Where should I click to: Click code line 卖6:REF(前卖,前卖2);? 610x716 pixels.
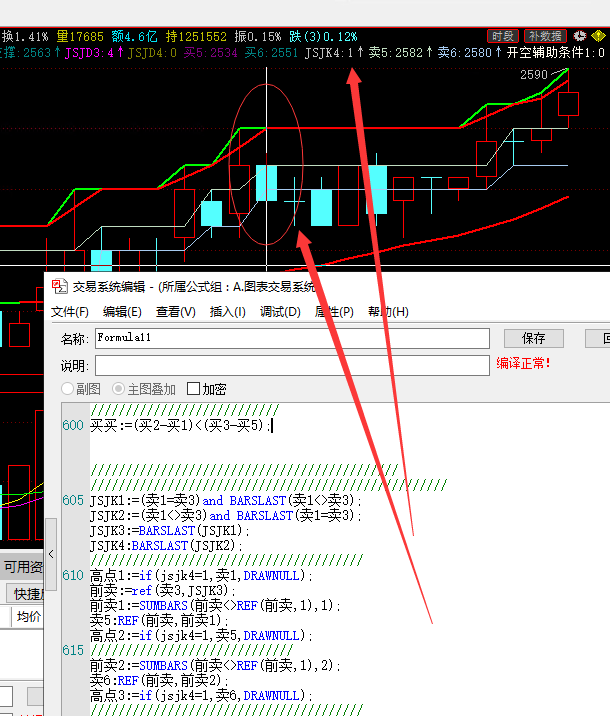pyautogui.click(x=159, y=680)
